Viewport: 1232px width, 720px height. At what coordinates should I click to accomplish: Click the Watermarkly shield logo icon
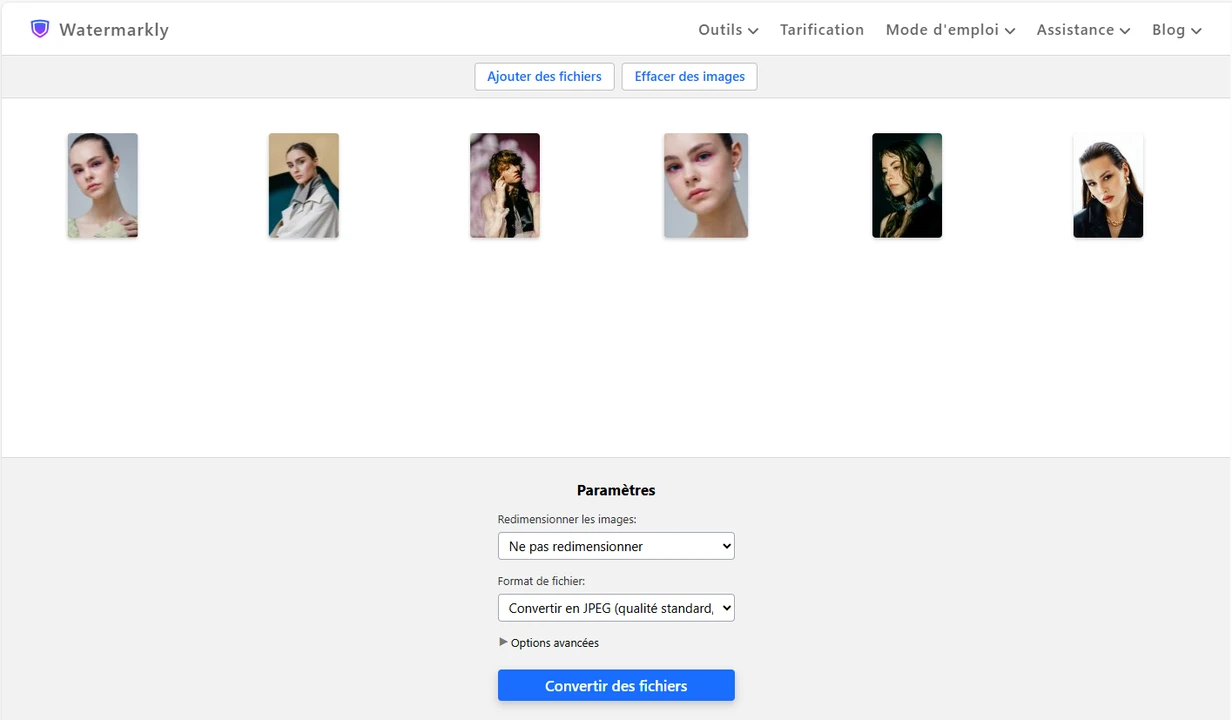point(40,29)
